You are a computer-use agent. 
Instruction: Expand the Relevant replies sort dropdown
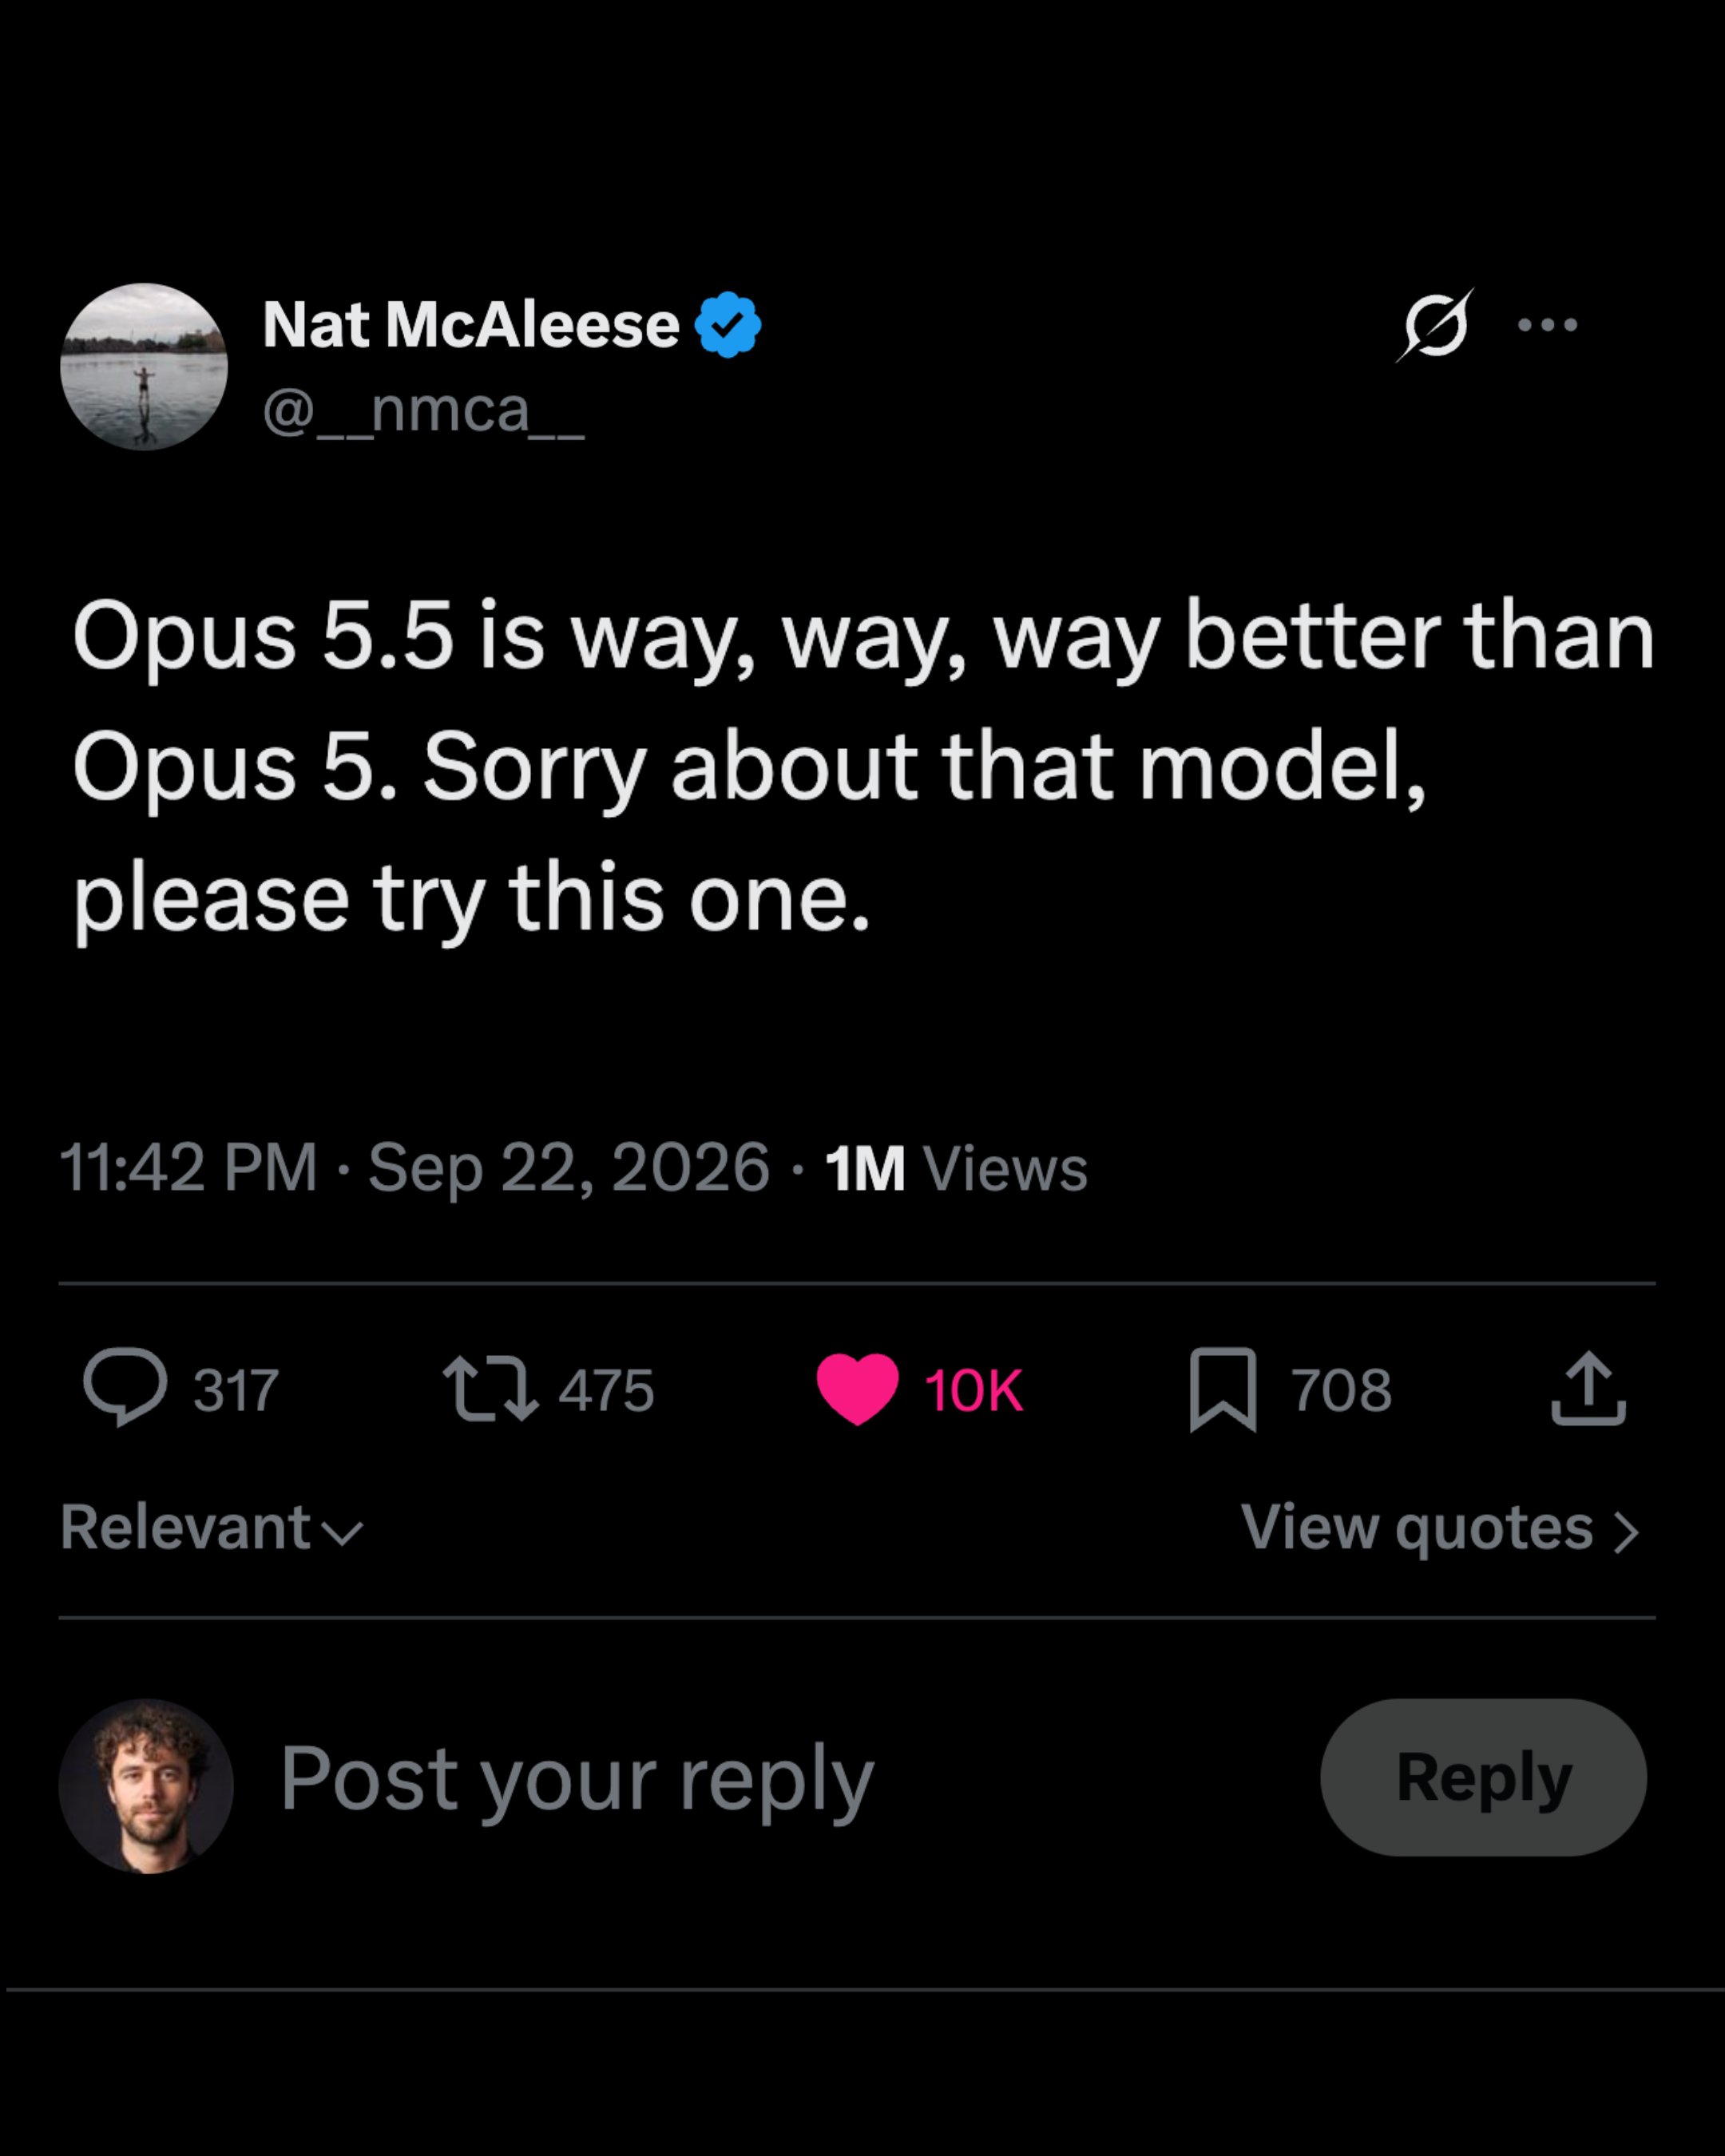[x=211, y=1527]
